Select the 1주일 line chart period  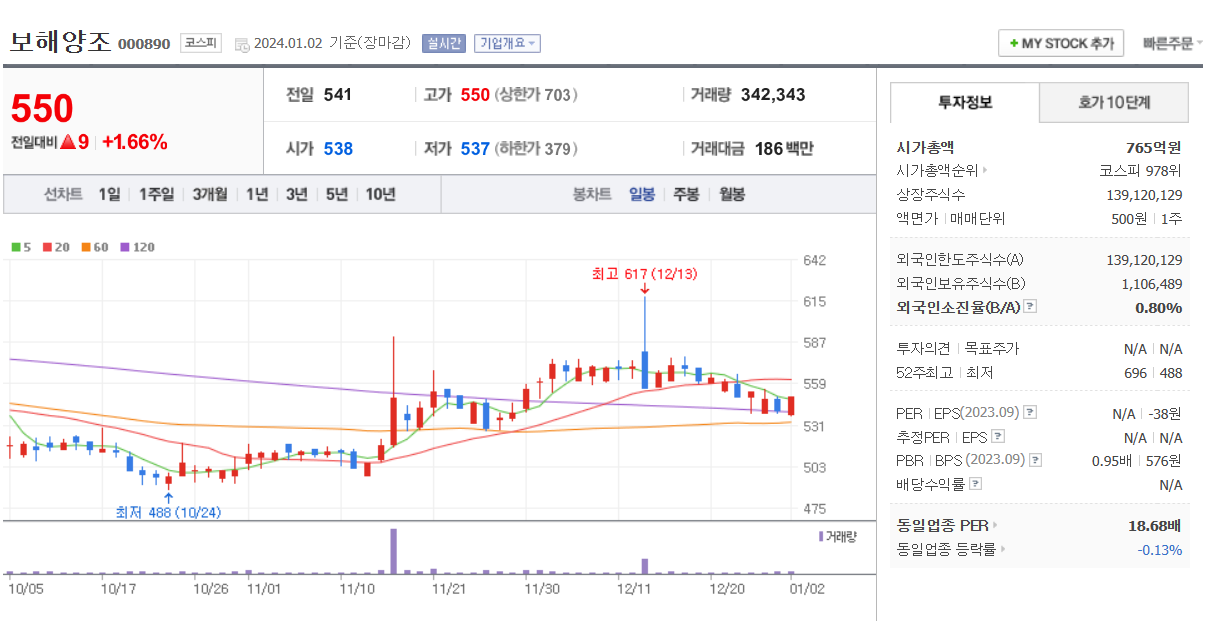pyautogui.click(x=157, y=195)
